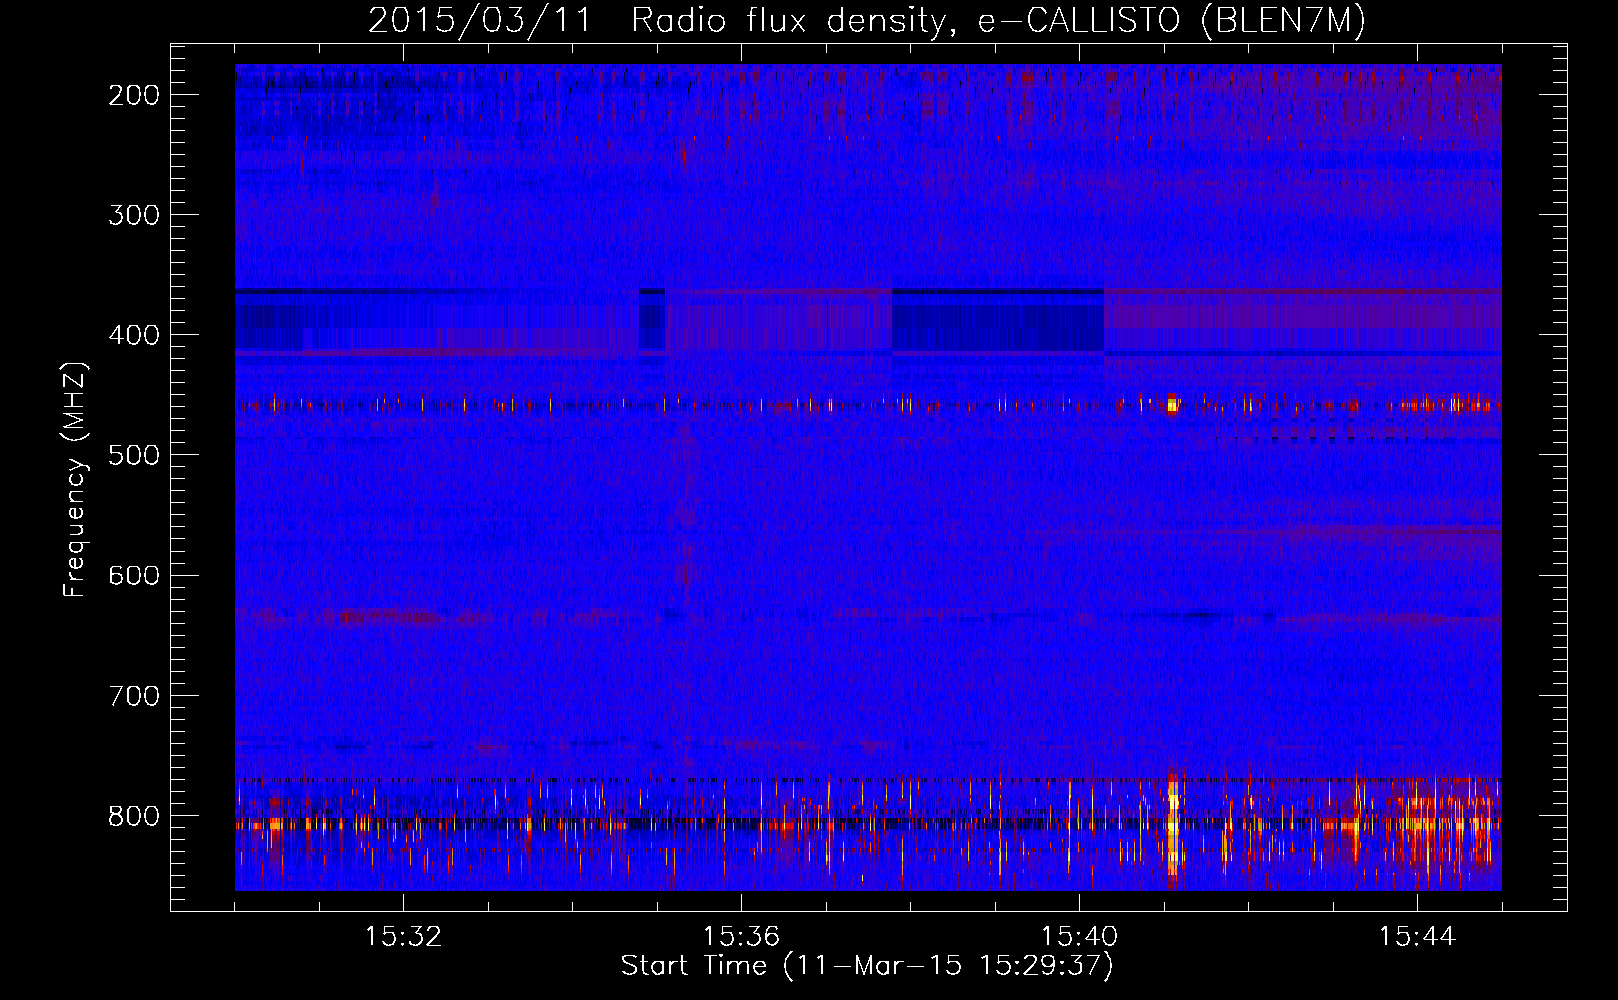Click the 600 frequency tick label
The width and height of the screenshot is (1618, 1000).
134,575
